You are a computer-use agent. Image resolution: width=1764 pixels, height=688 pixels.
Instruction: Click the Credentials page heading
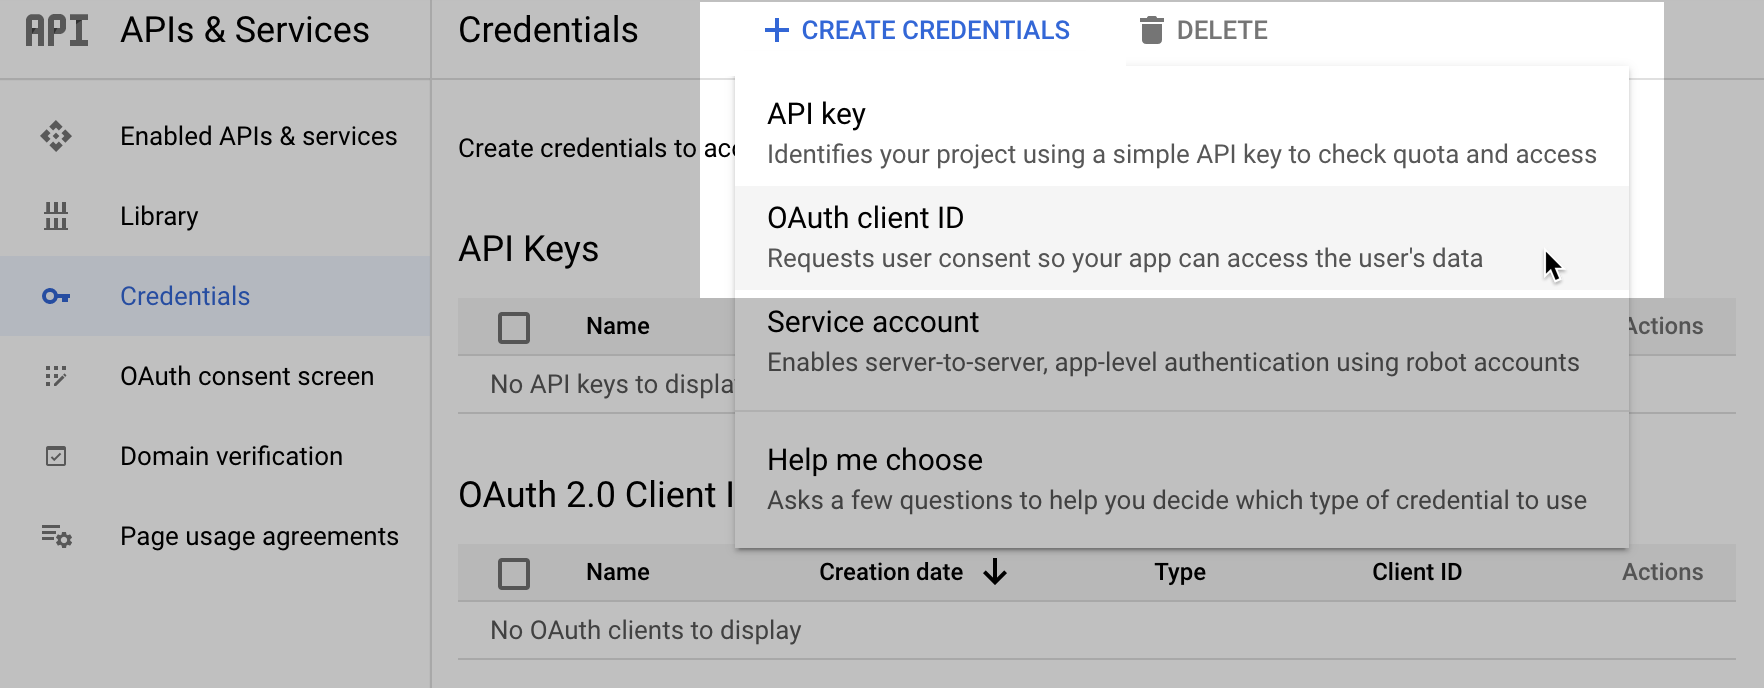pyautogui.click(x=548, y=30)
